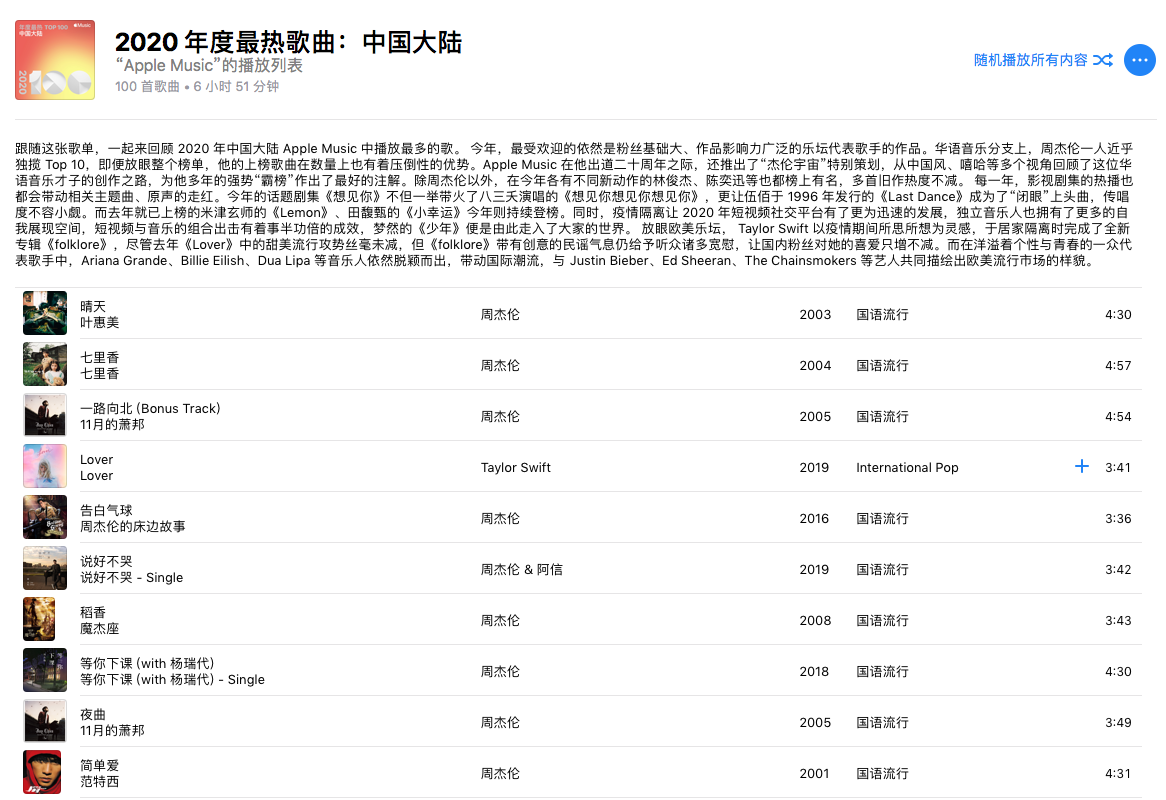1166x800 pixels.
Task: Click duration 3:49 of 夜曲
Action: pyautogui.click(x=1118, y=722)
